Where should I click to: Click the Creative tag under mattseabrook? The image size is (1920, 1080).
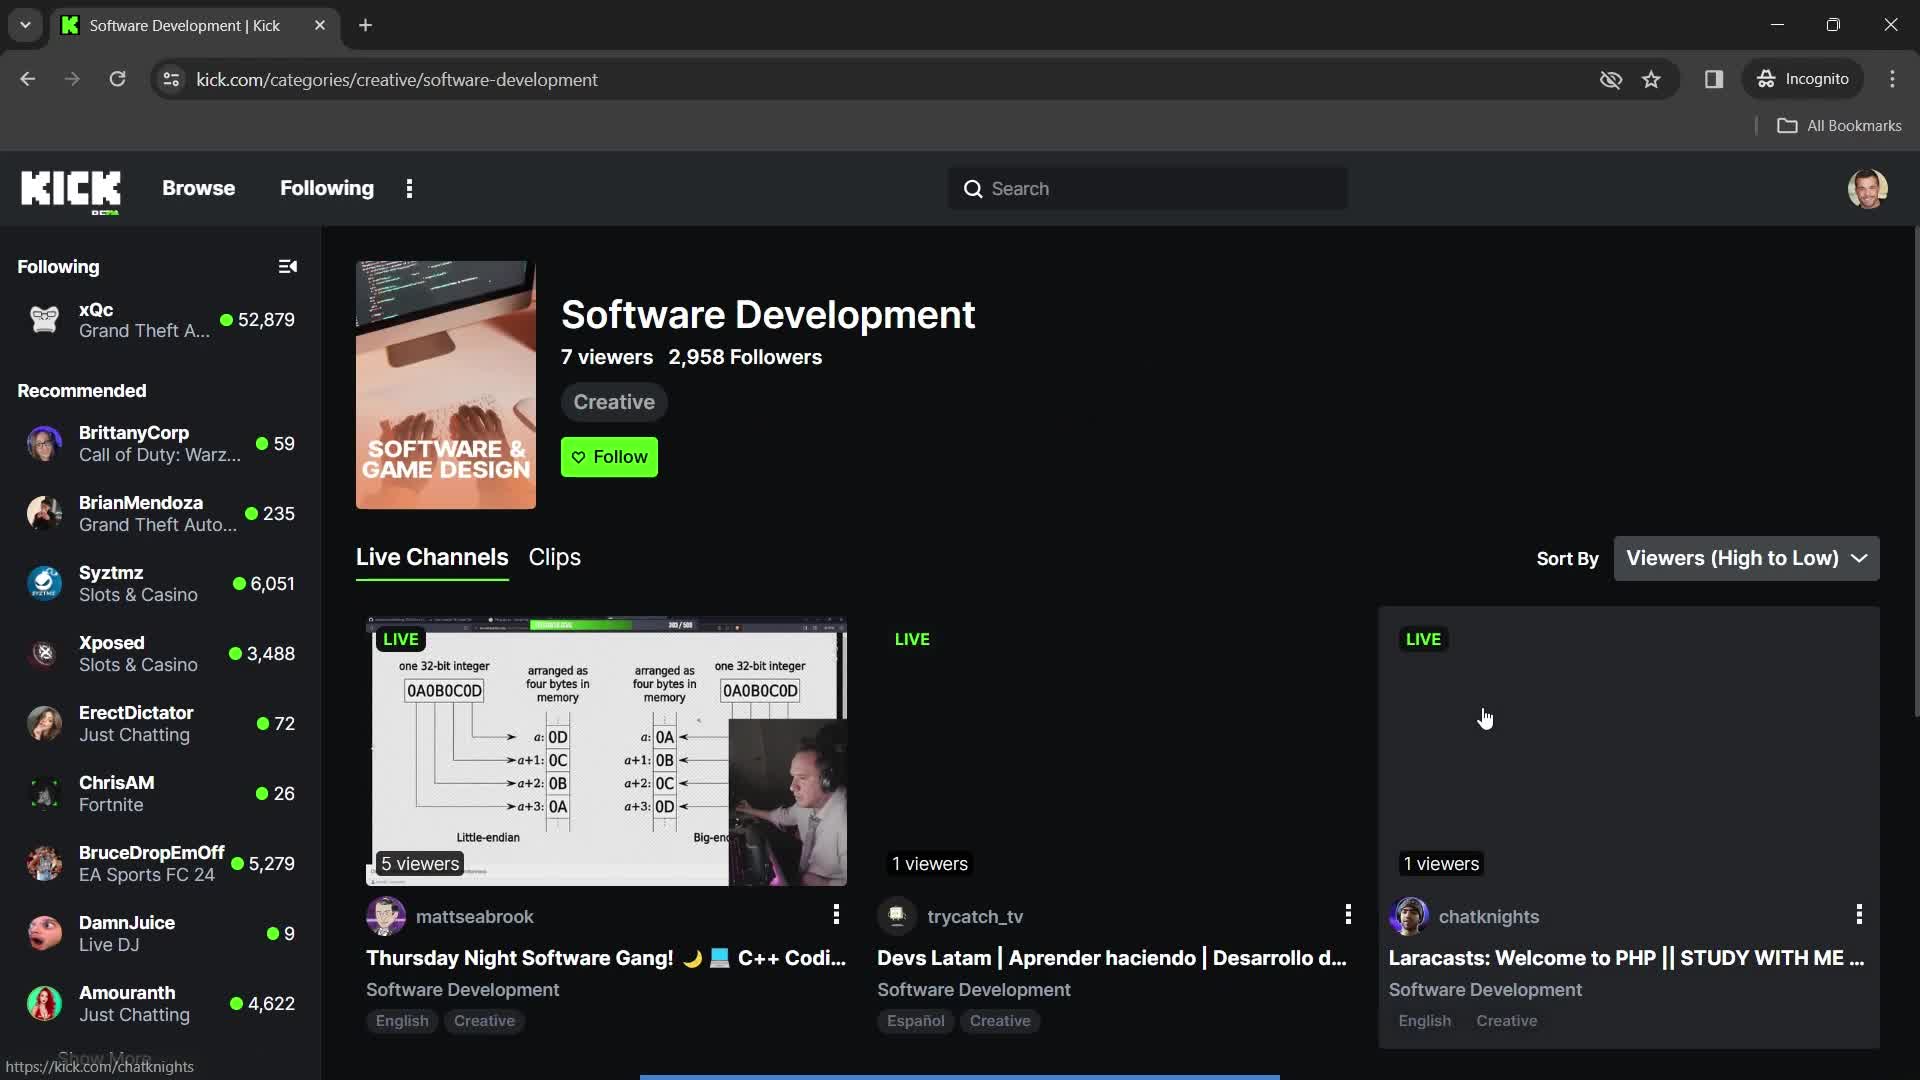coord(484,1021)
